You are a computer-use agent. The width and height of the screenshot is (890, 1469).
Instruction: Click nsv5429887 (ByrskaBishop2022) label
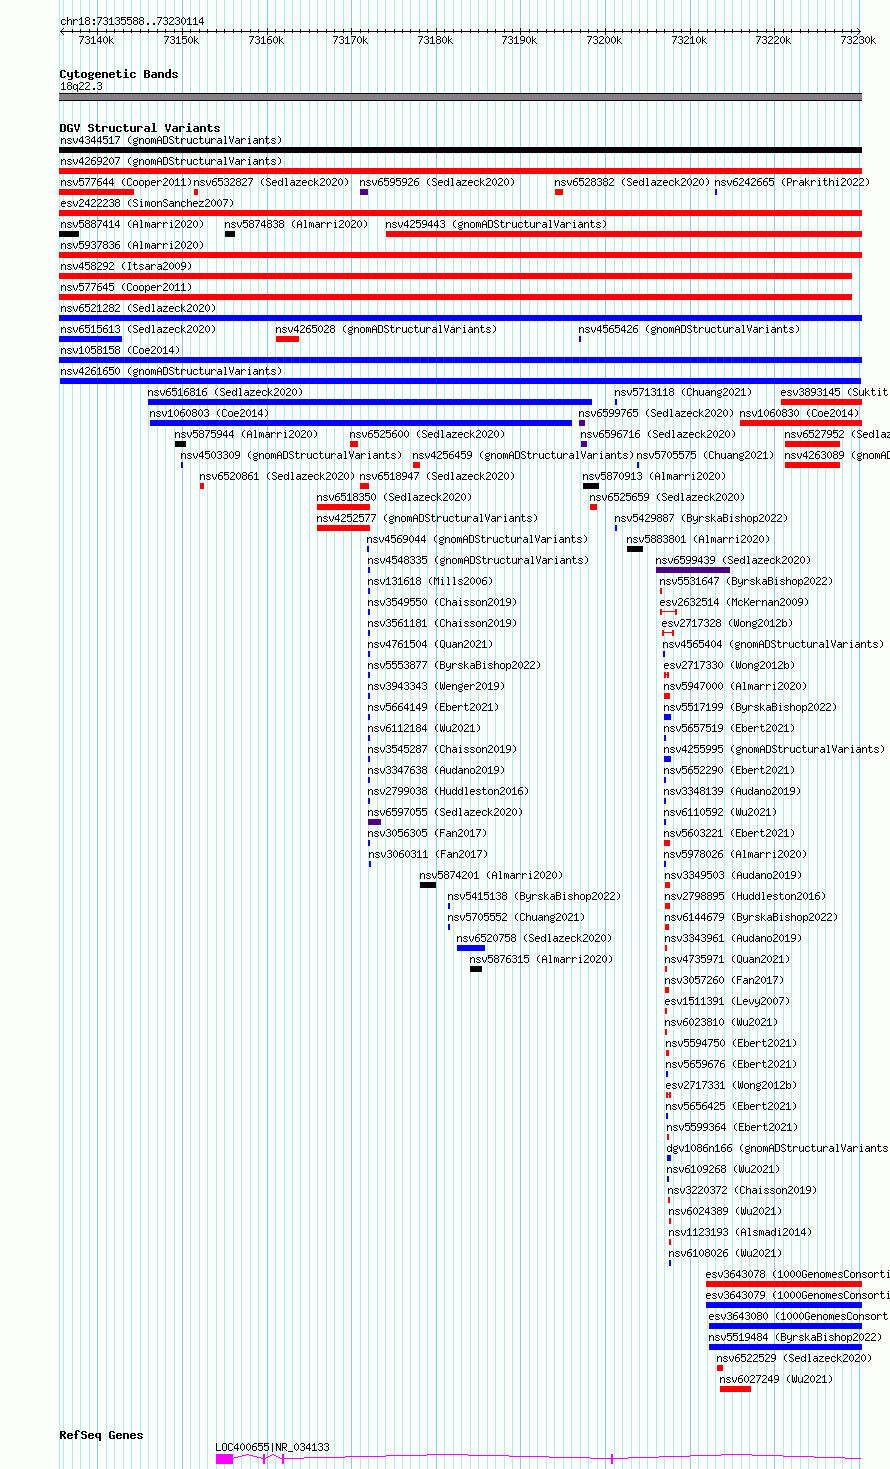pos(701,519)
